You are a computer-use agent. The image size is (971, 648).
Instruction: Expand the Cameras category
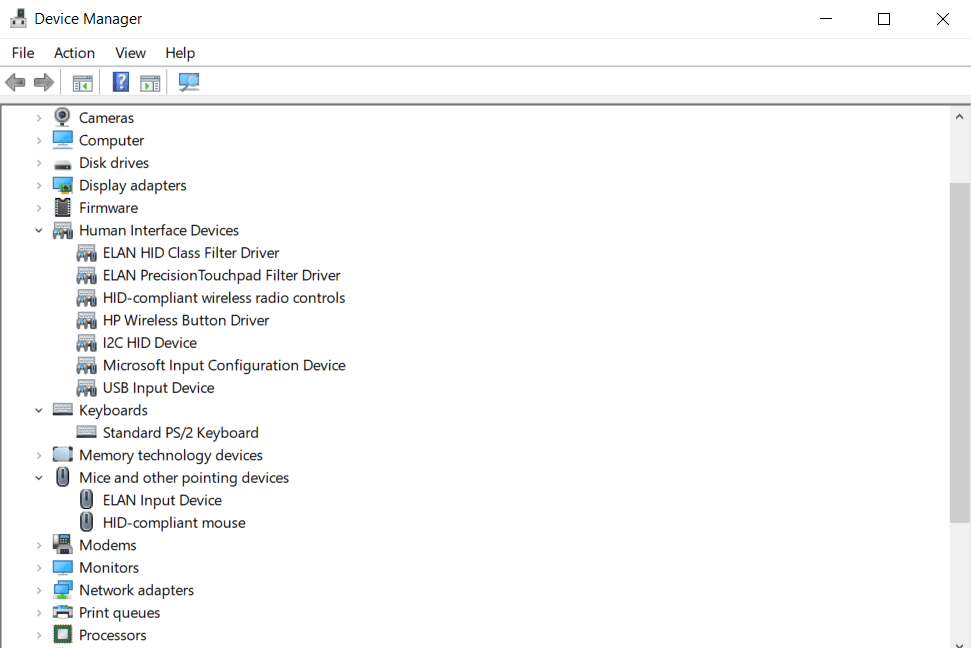(38, 118)
